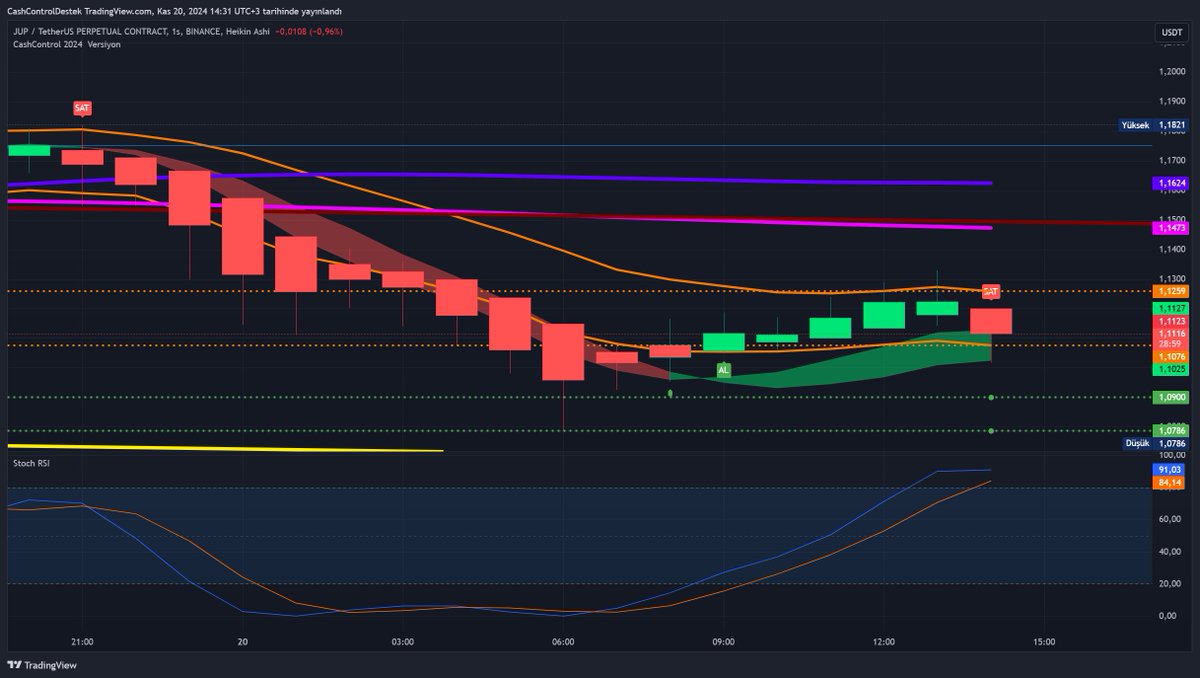Click the green 1,1025 price tag
Image resolution: width=1200 pixels, height=678 pixels.
pyautogui.click(x=1171, y=368)
